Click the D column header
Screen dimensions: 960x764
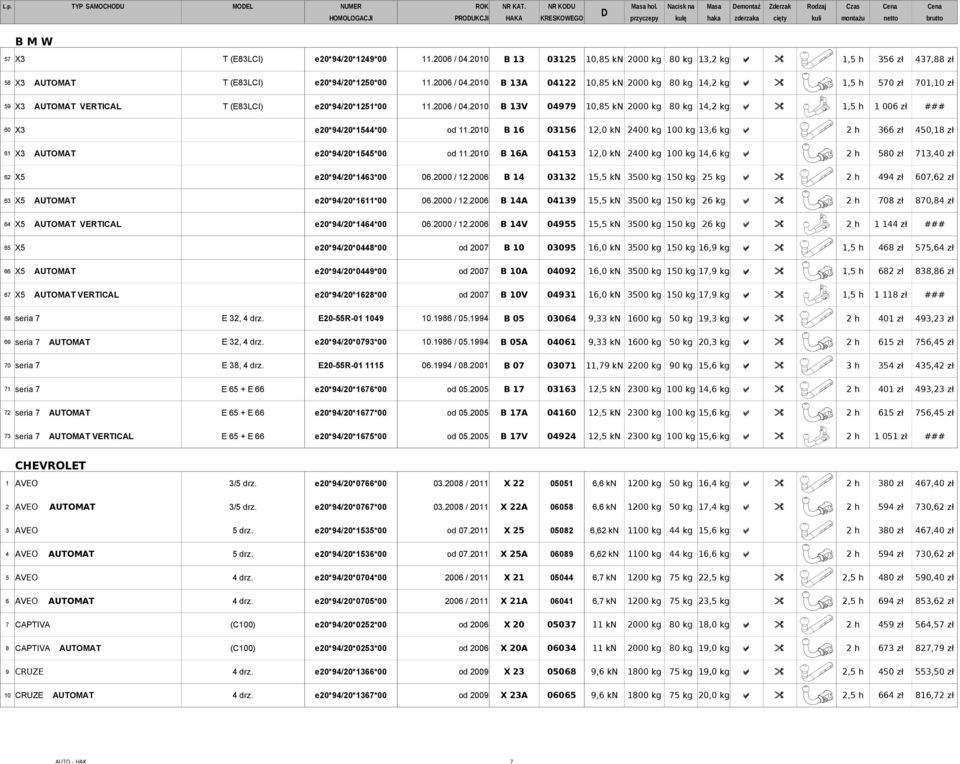tap(604, 13)
